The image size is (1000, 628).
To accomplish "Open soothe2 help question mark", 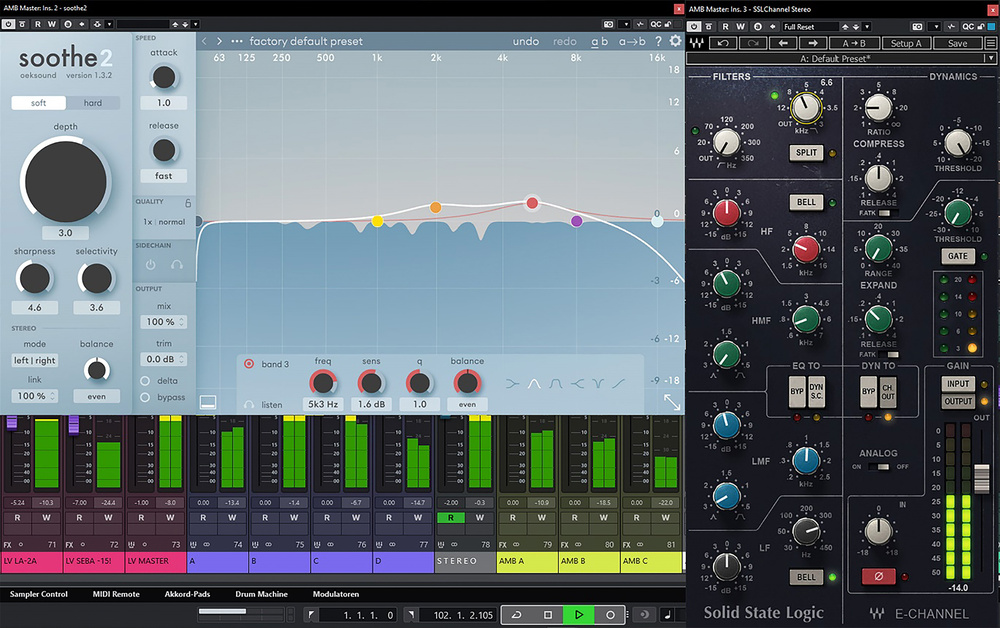I will pos(658,41).
